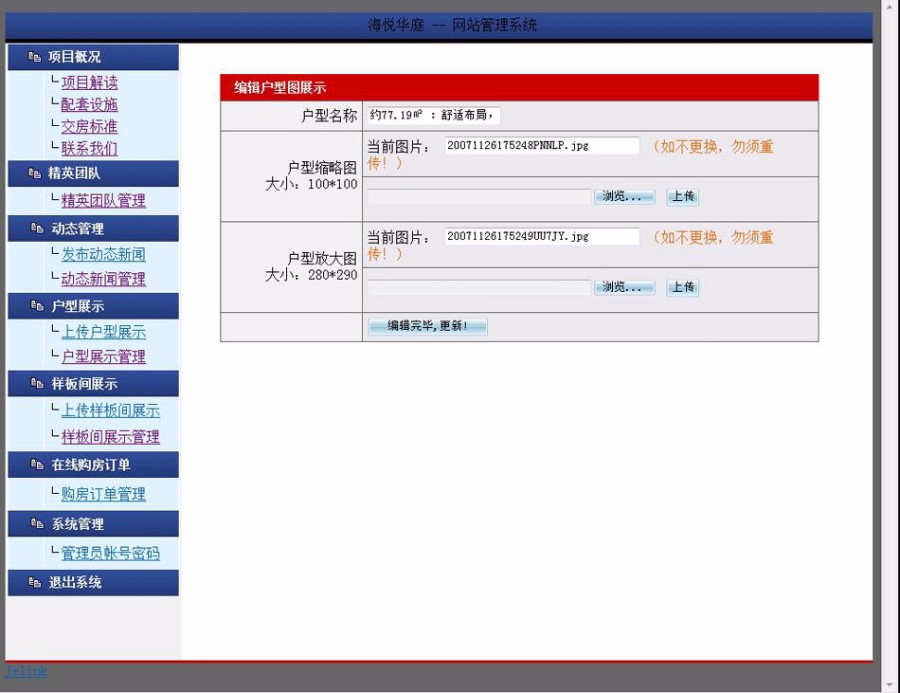Click thumbnail current image filename field
This screenshot has width=900, height=693.
[x=542, y=146]
